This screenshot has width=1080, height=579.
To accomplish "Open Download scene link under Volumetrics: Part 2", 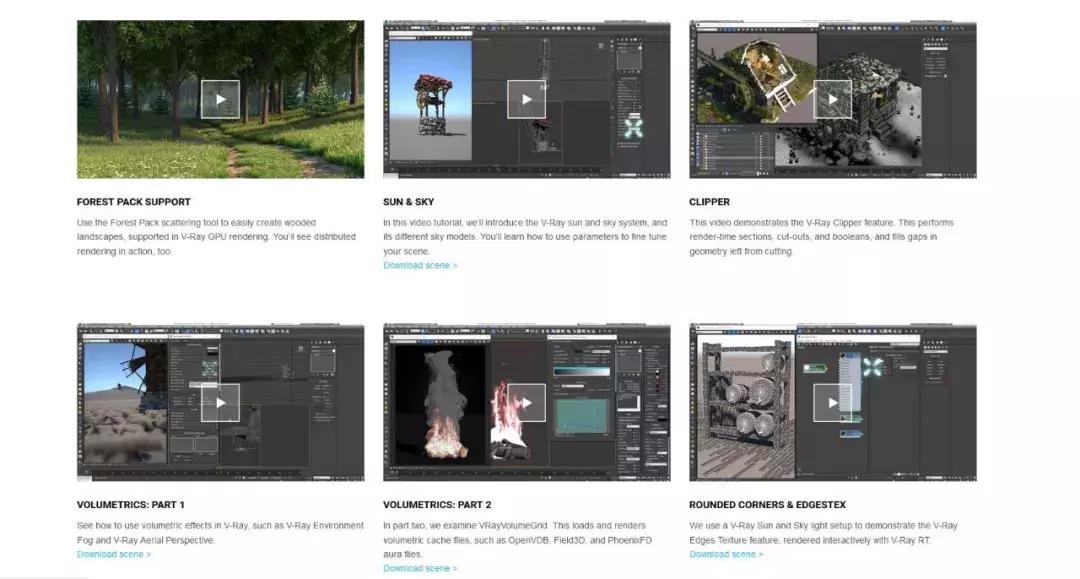I will click(420, 568).
